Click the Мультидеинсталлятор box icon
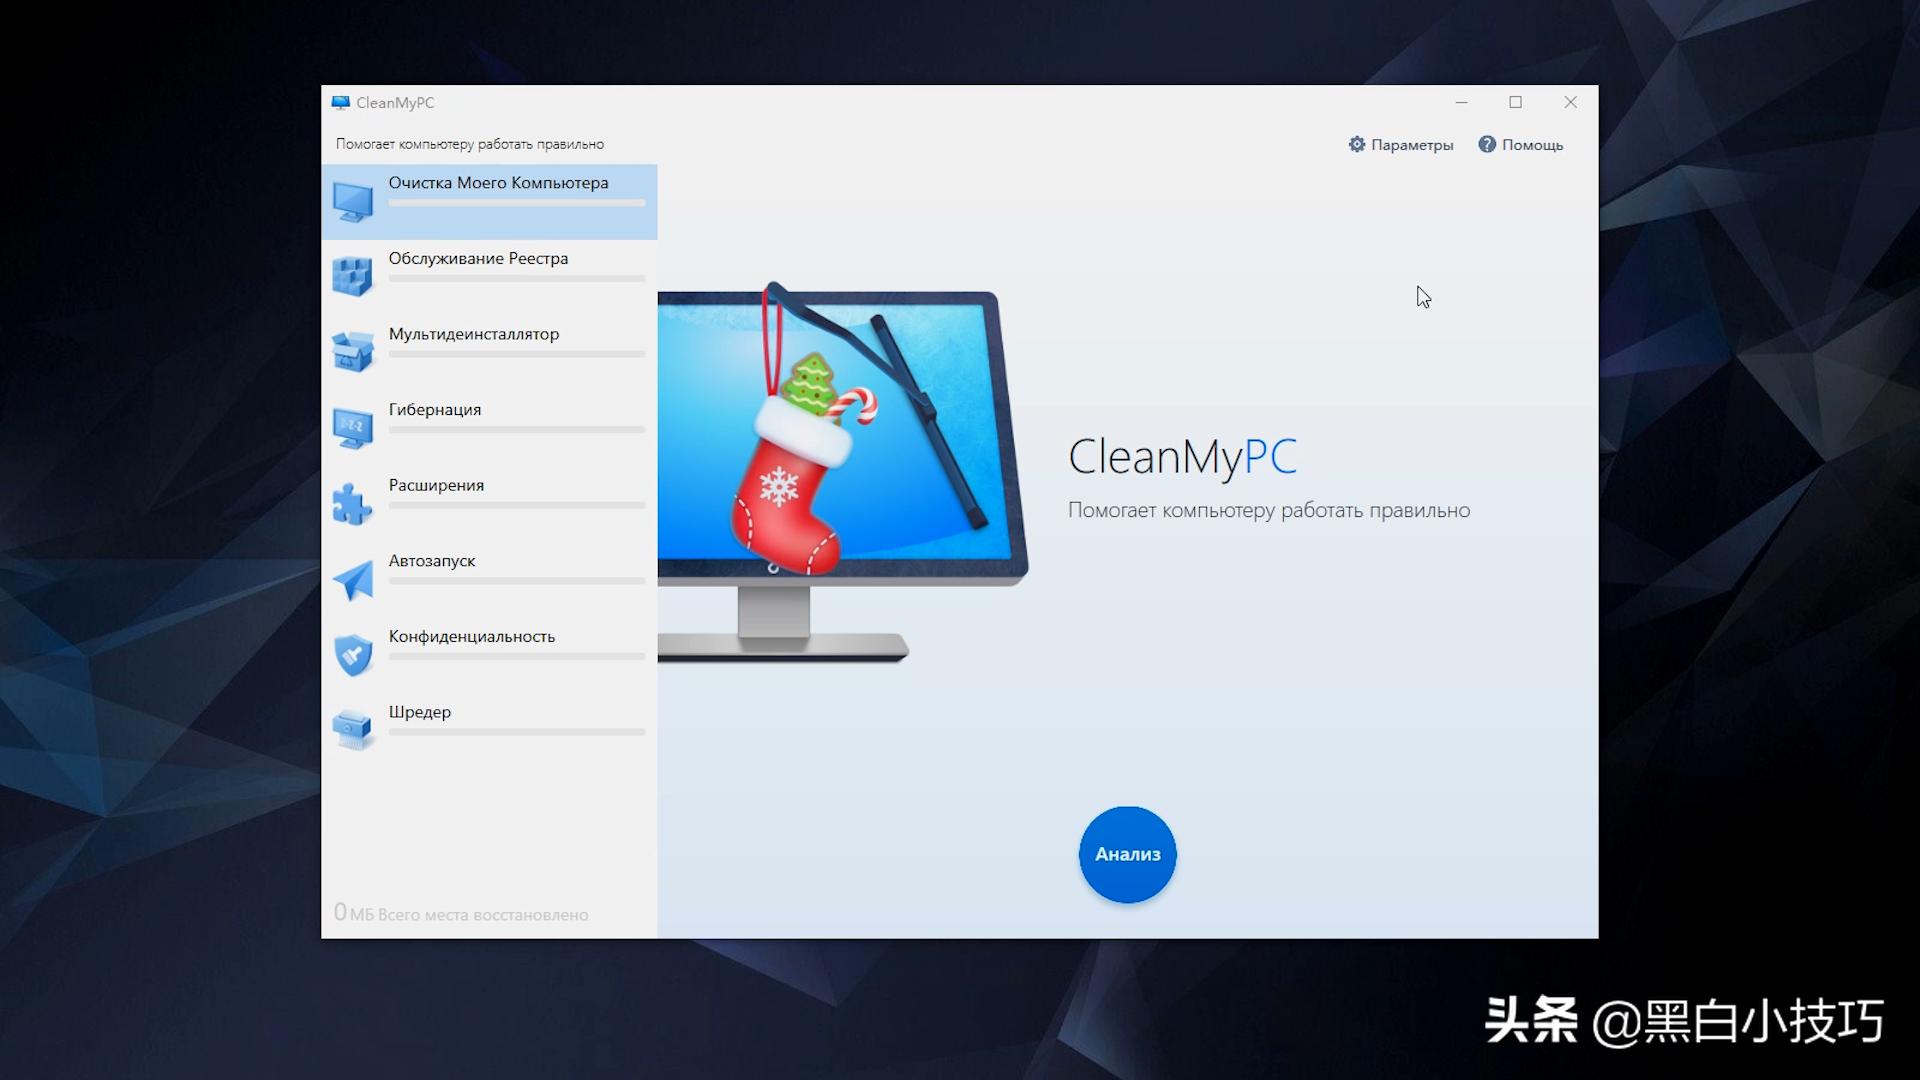Viewport: 1920px width, 1080px height. click(x=353, y=353)
